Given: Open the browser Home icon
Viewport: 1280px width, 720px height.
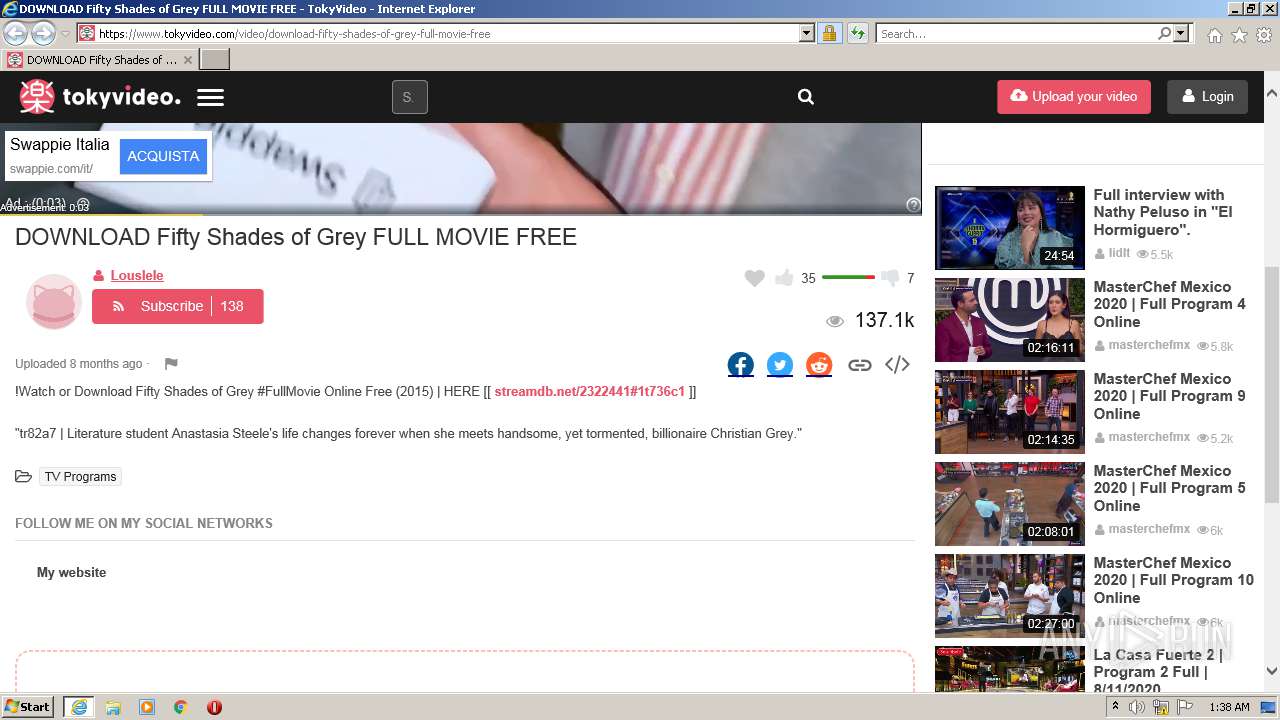Looking at the screenshot, I should pyautogui.click(x=1214, y=35).
